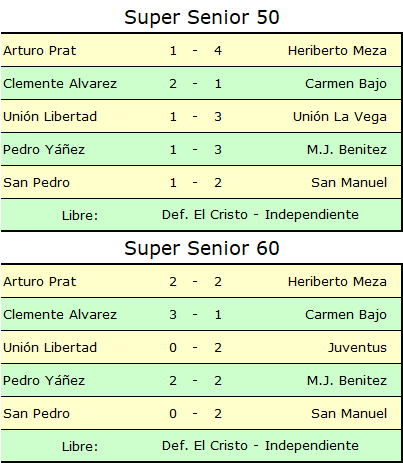
Task: Click Libre label in Super Senior 60
Action: 80,446
